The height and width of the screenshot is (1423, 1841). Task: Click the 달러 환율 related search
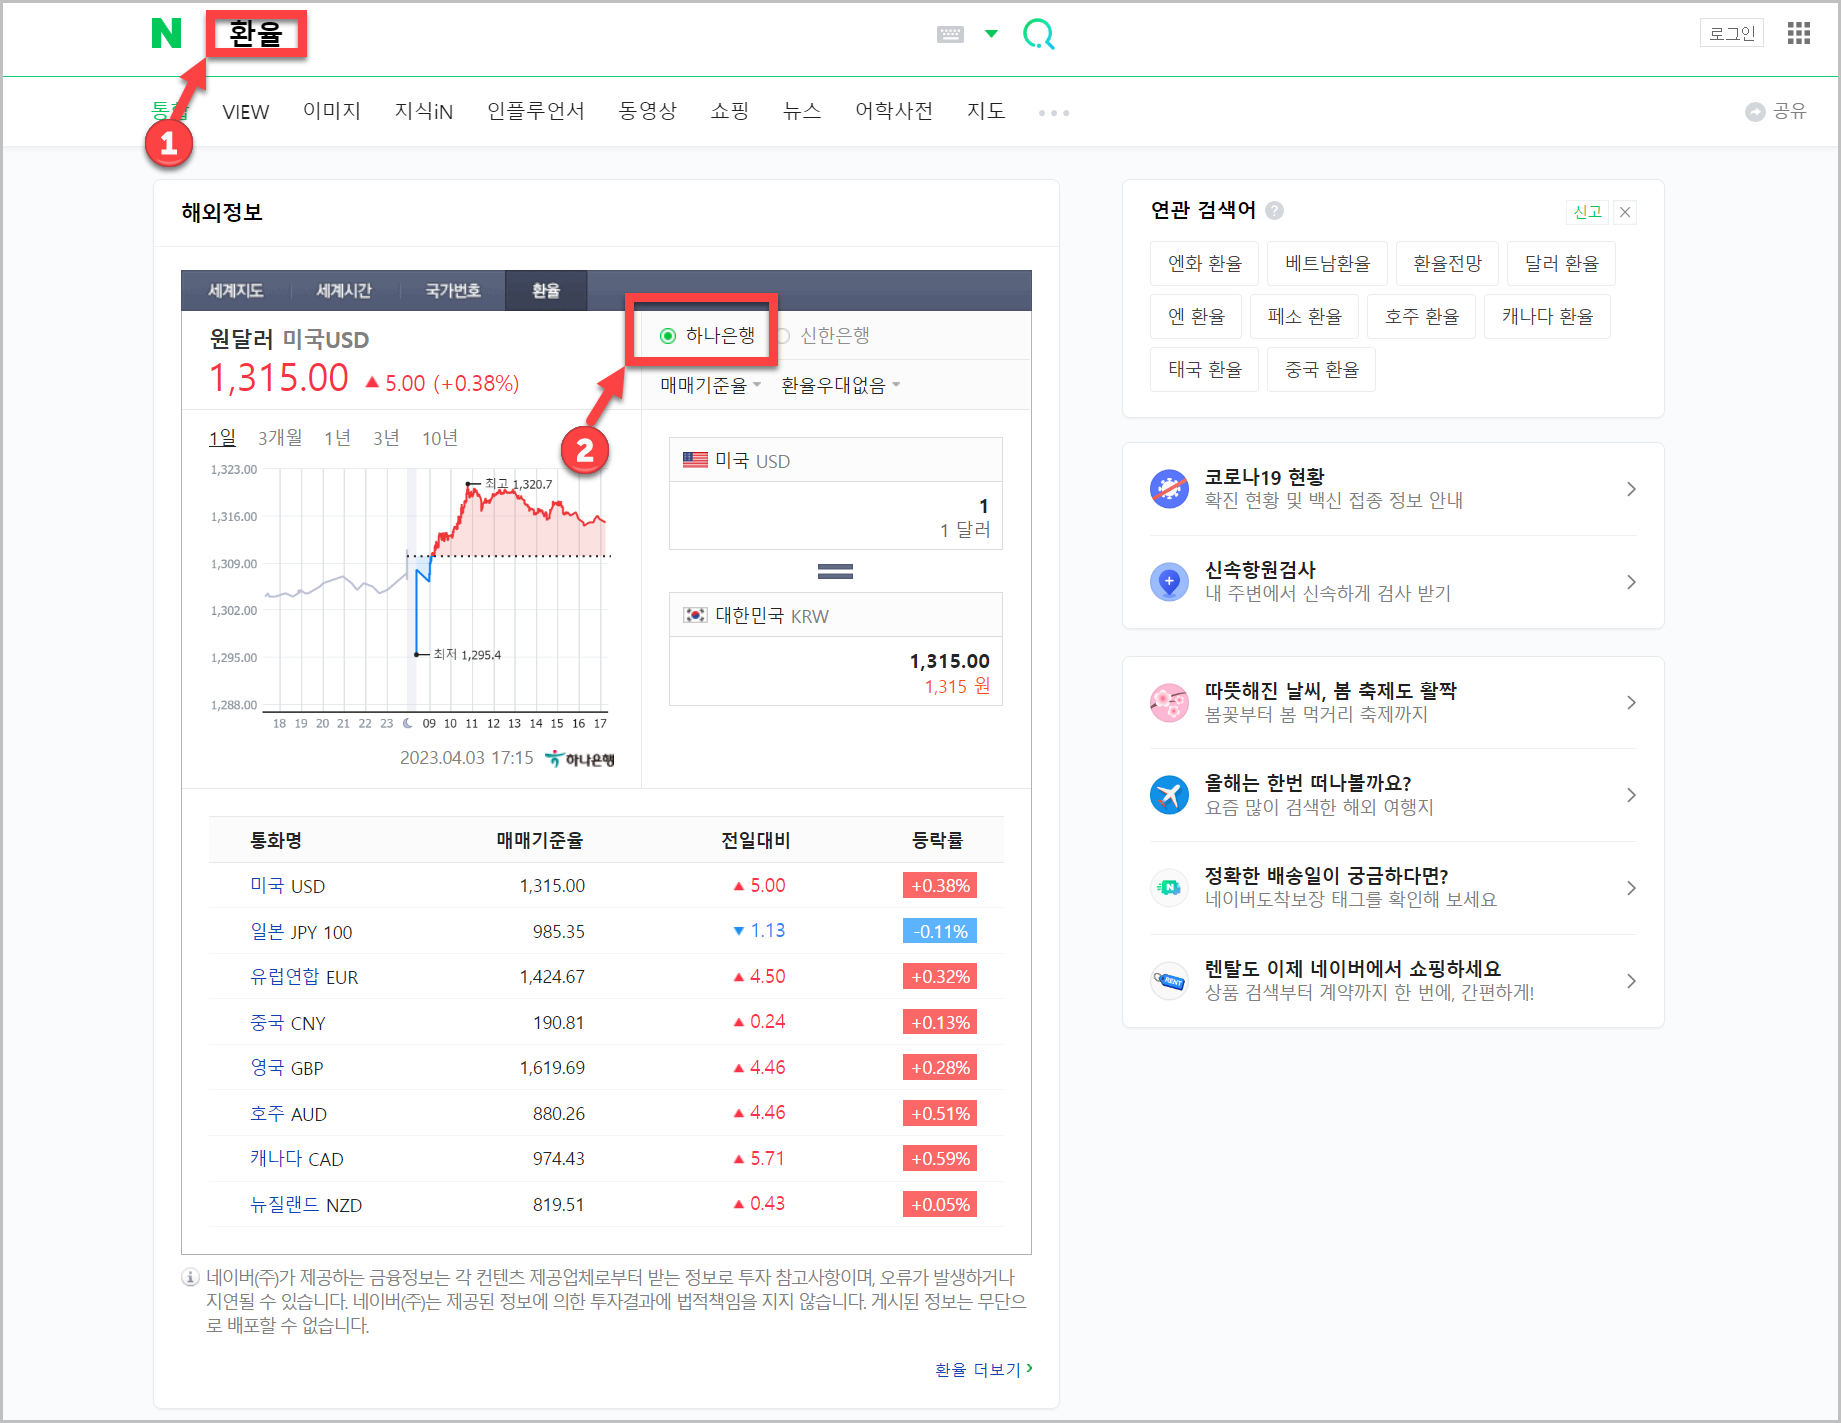[1561, 263]
